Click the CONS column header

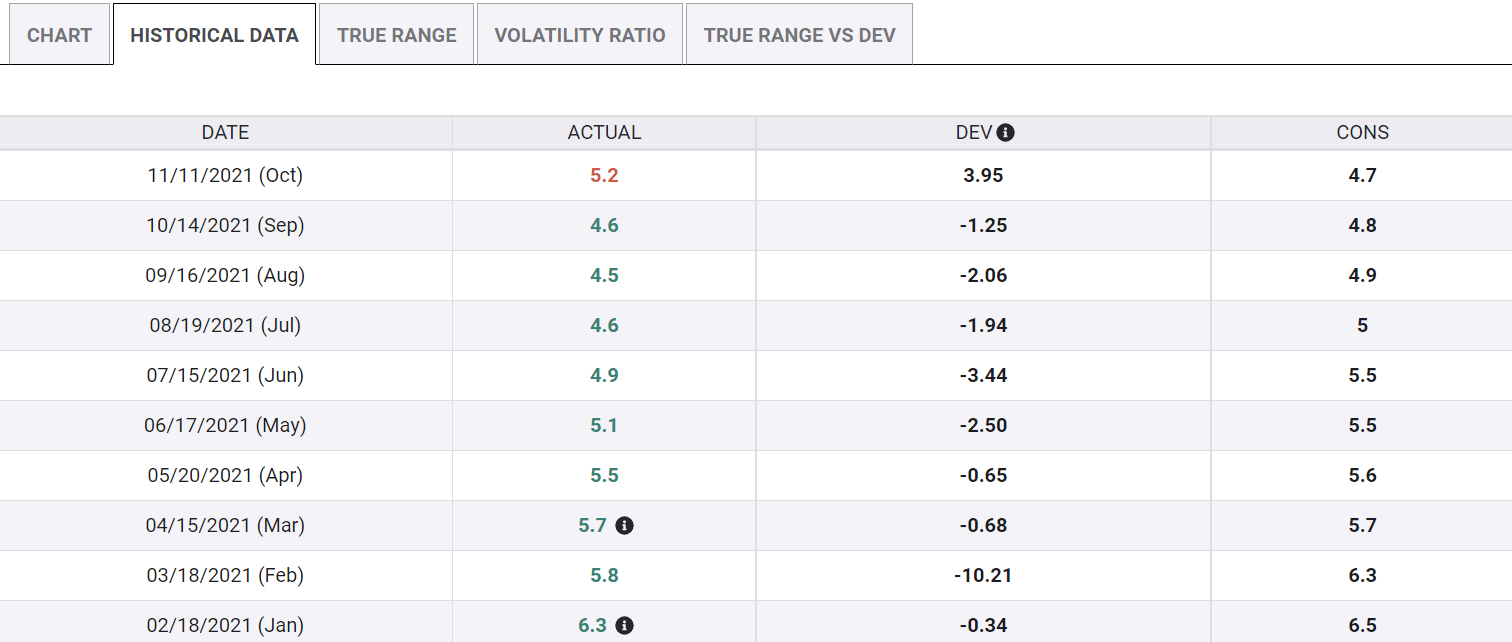1362,133
